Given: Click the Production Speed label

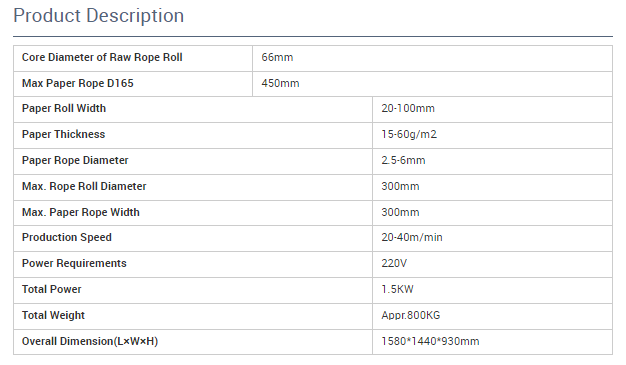Looking at the screenshot, I should pyautogui.click(x=67, y=238).
